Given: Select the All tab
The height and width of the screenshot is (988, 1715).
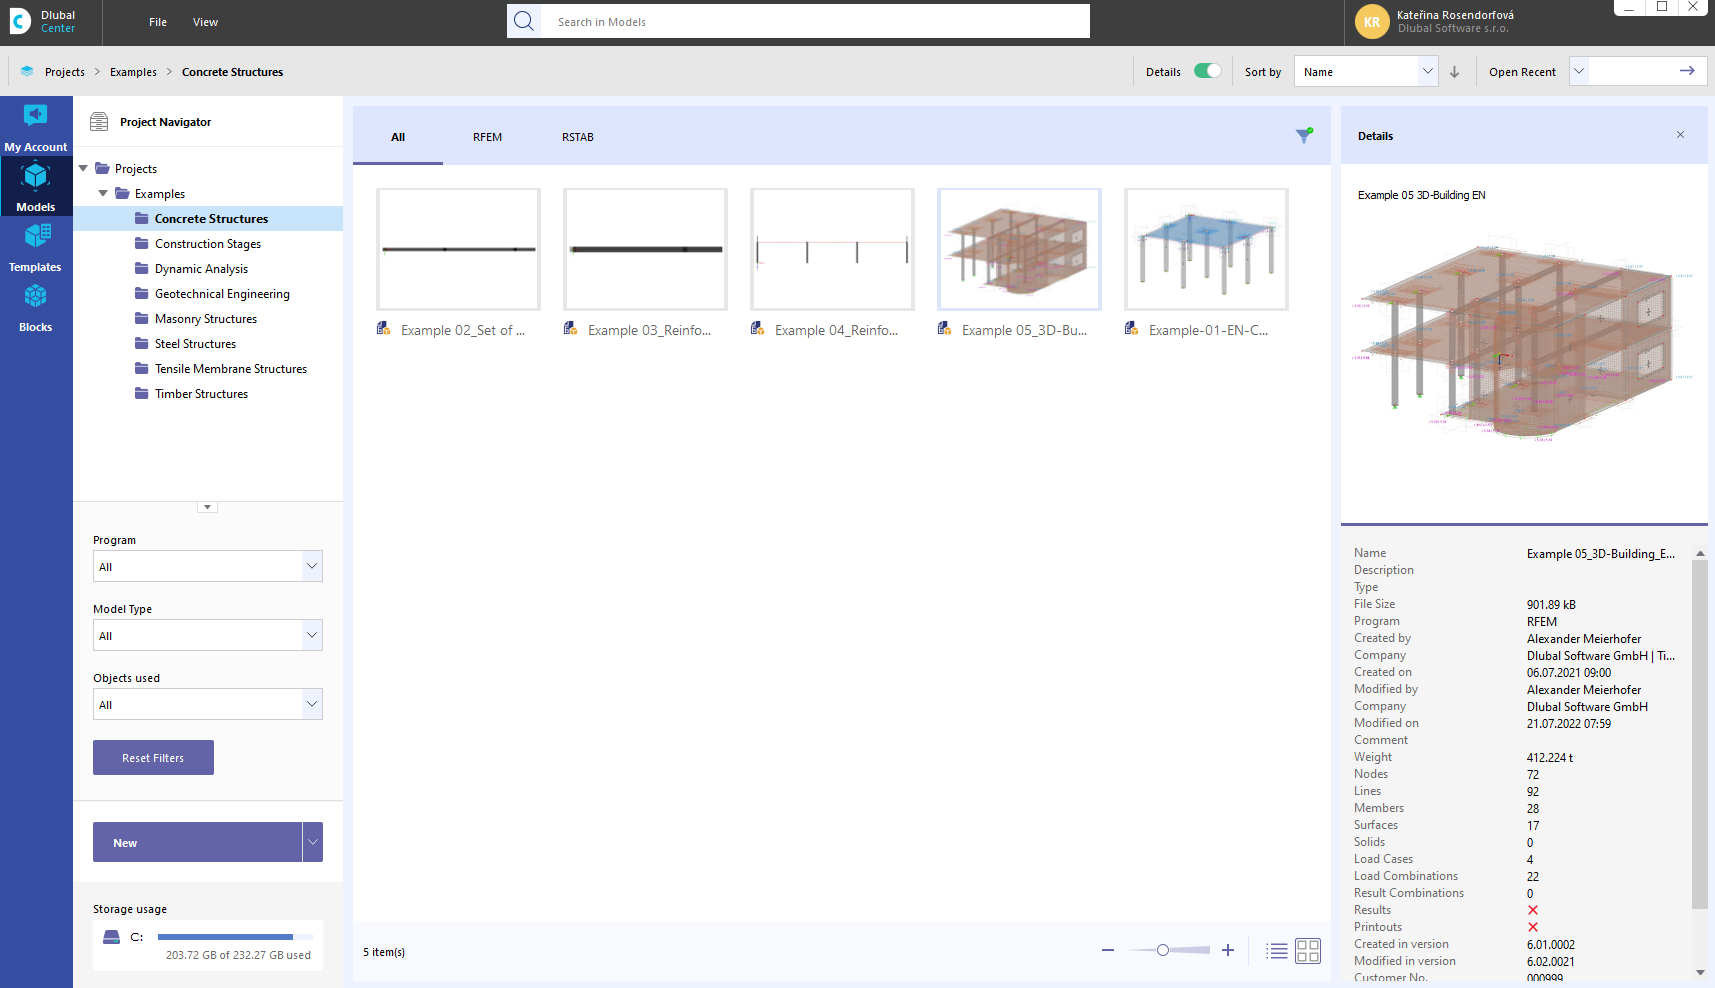Looking at the screenshot, I should click(x=398, y=137).
